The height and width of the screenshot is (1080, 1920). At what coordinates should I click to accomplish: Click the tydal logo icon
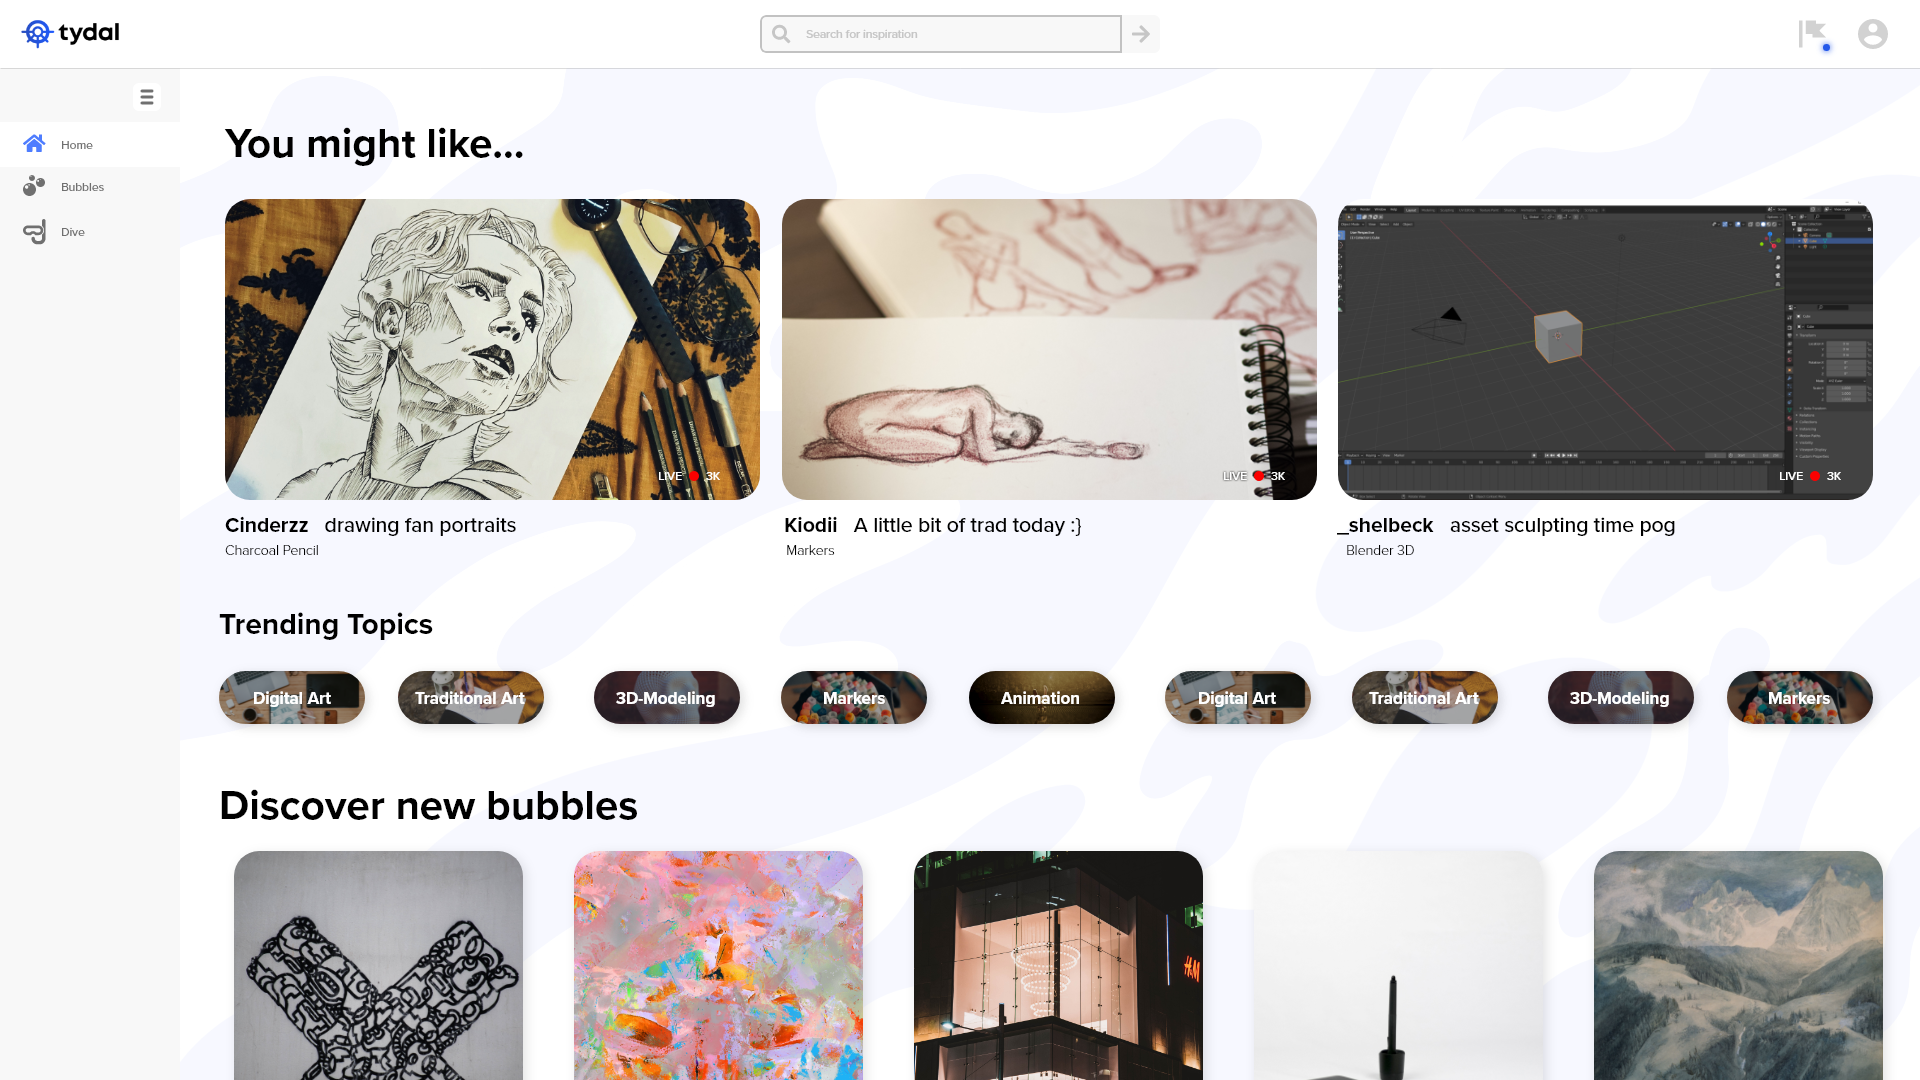tap(37, 33)
